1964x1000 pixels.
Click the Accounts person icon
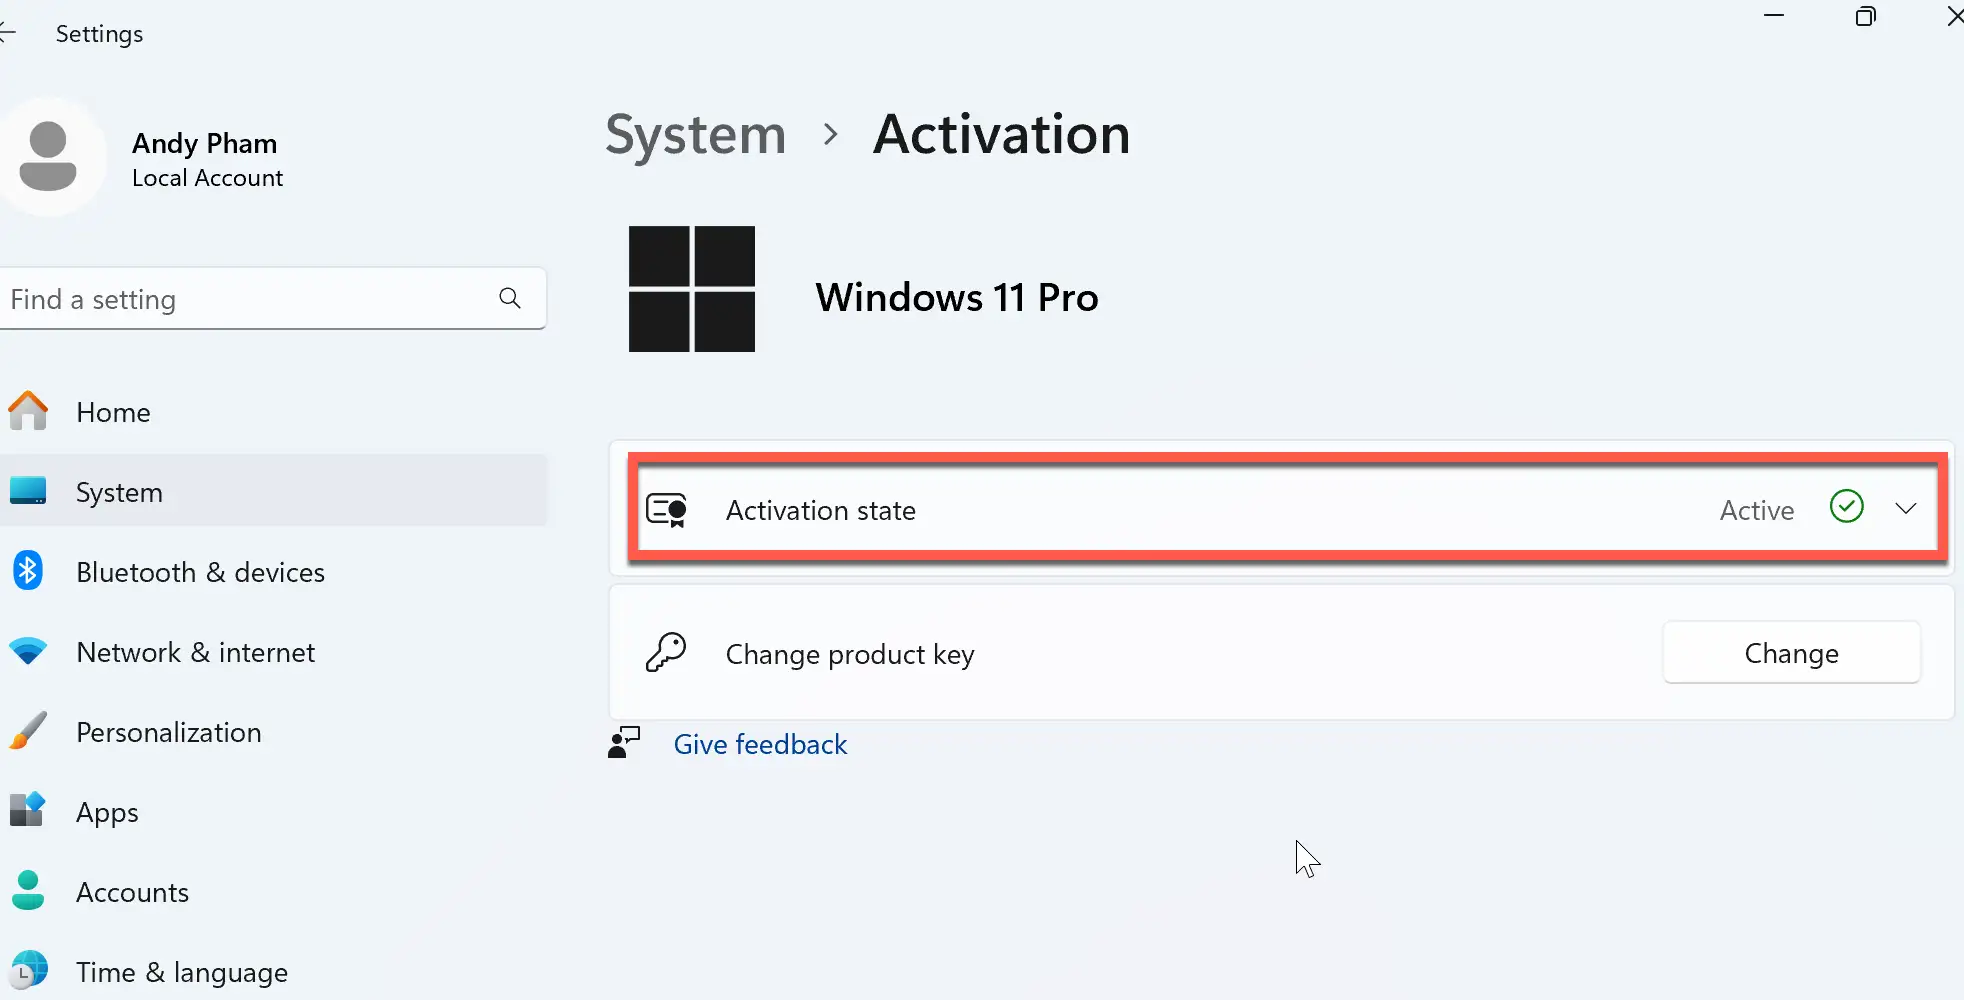[x=28, y=890]
